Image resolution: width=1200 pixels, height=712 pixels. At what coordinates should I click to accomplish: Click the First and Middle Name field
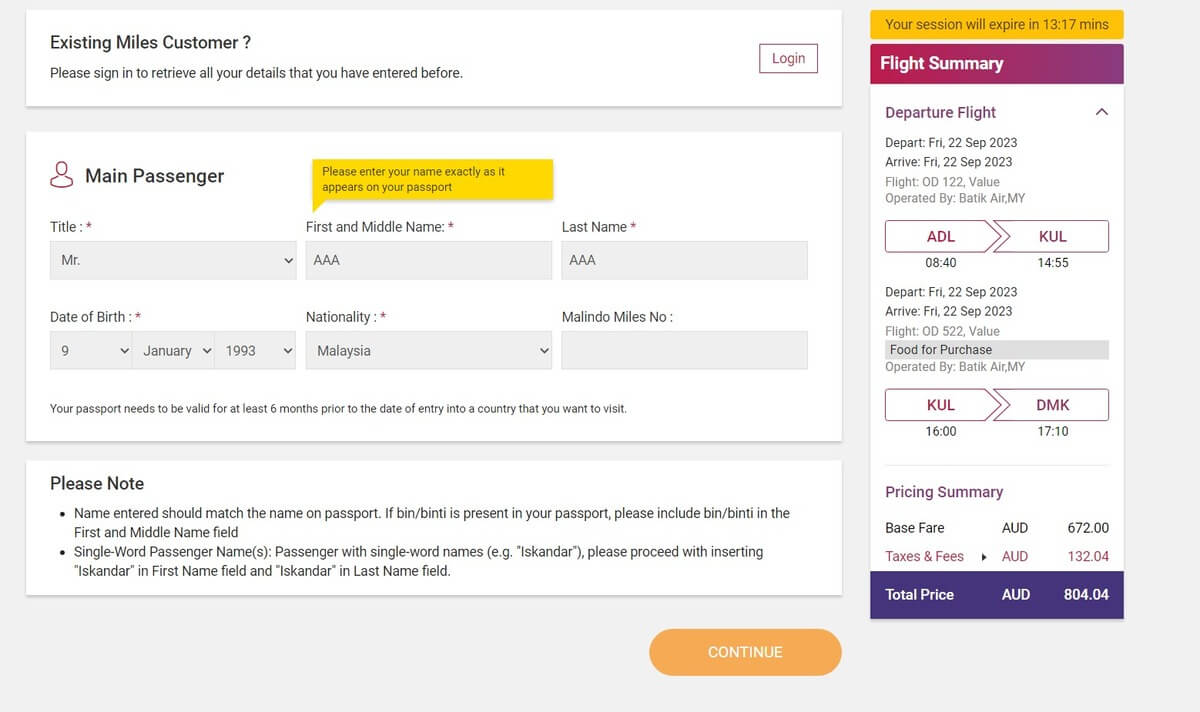click(x=429, y=260)
